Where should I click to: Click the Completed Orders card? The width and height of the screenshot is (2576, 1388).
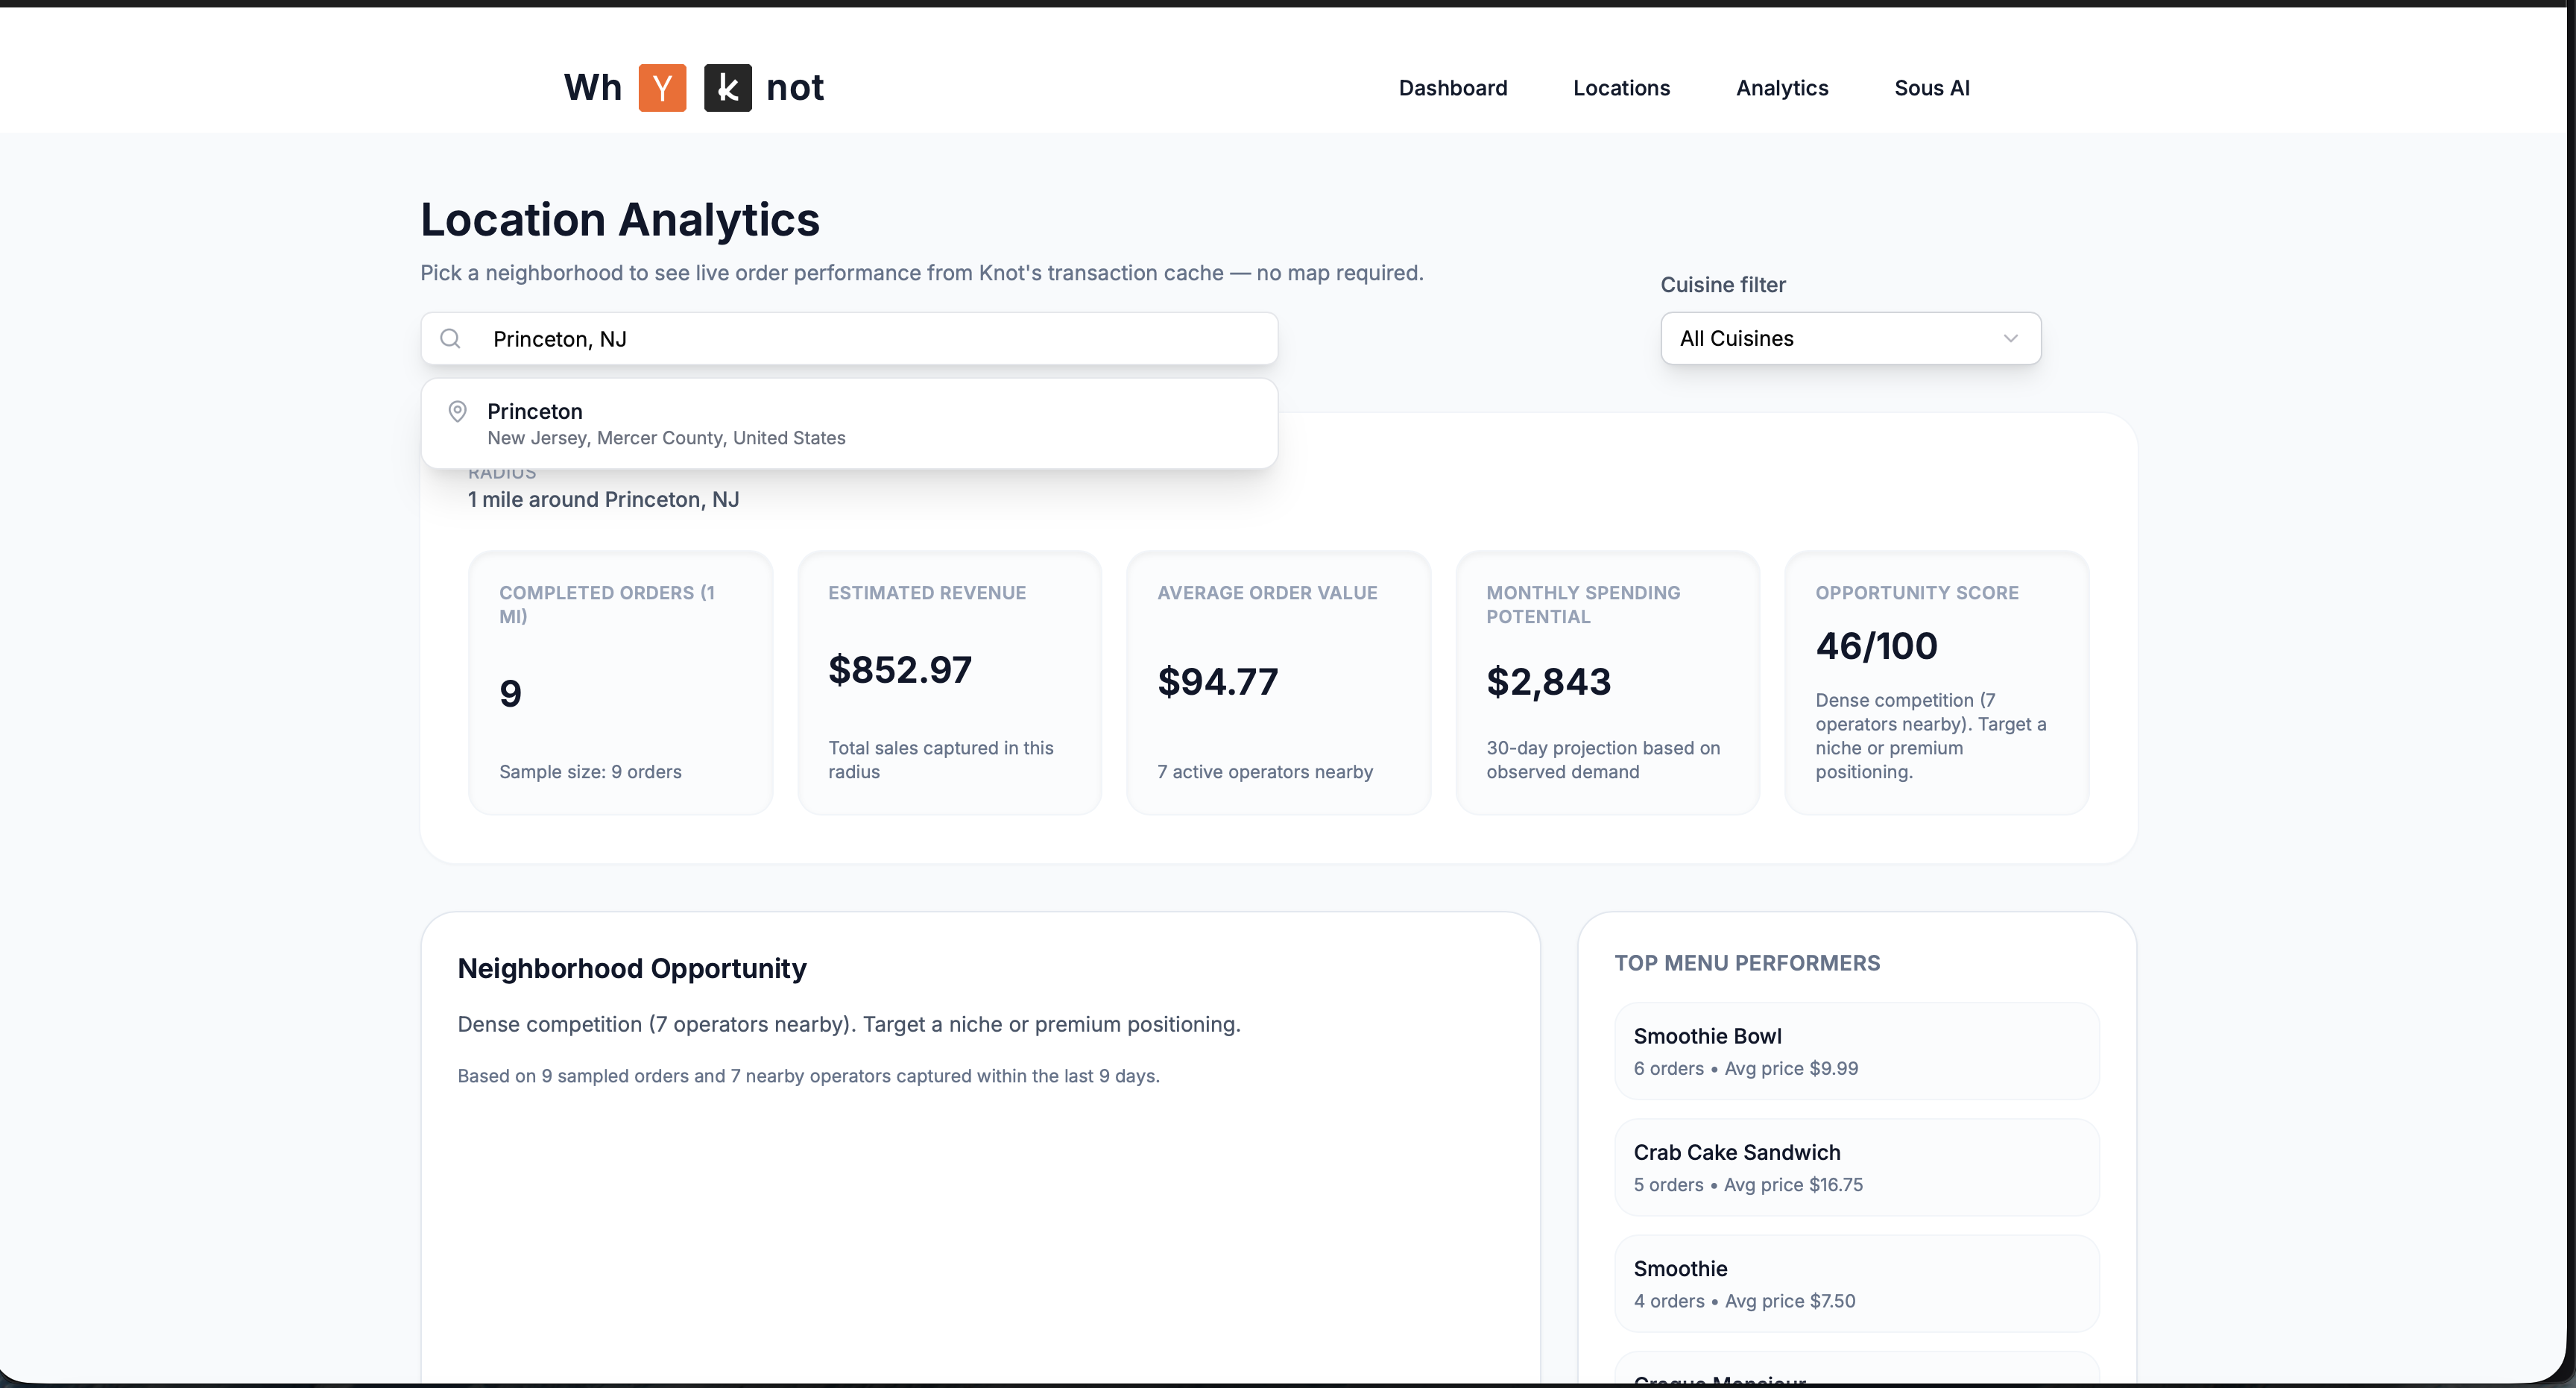click(x=620, y=682)
